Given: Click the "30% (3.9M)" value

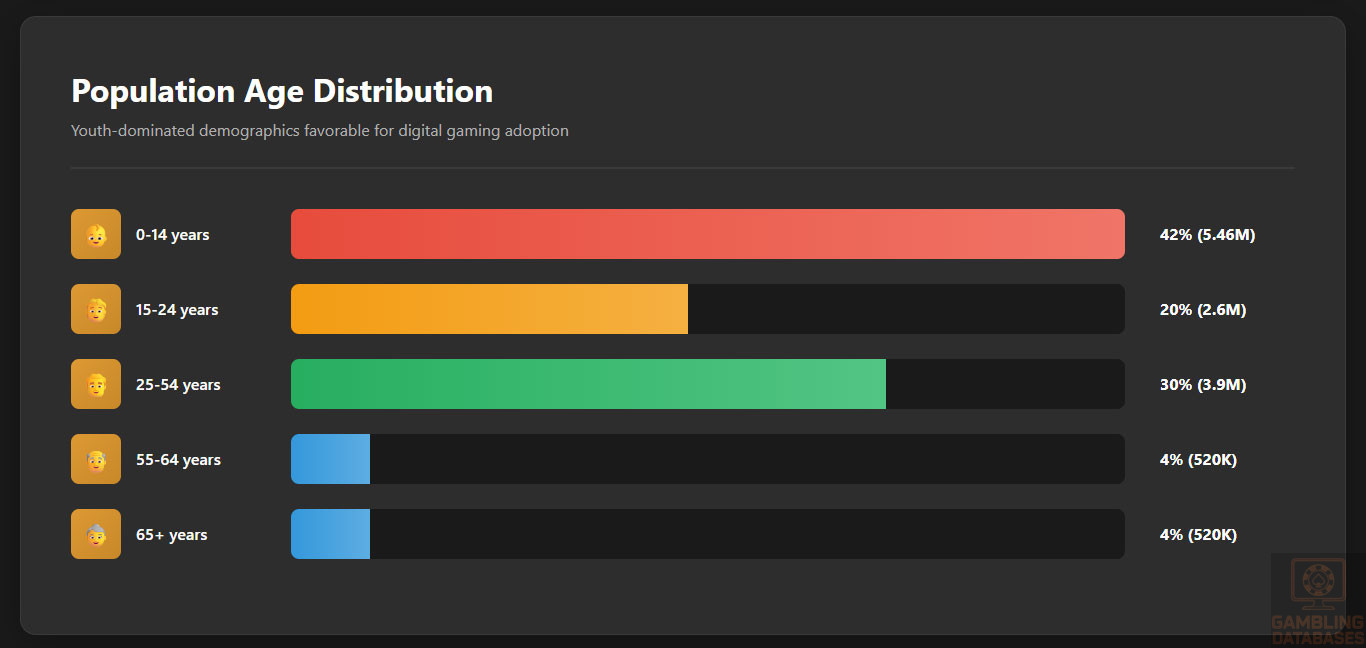Looking at the screenshot, I should pos(1203,385).
